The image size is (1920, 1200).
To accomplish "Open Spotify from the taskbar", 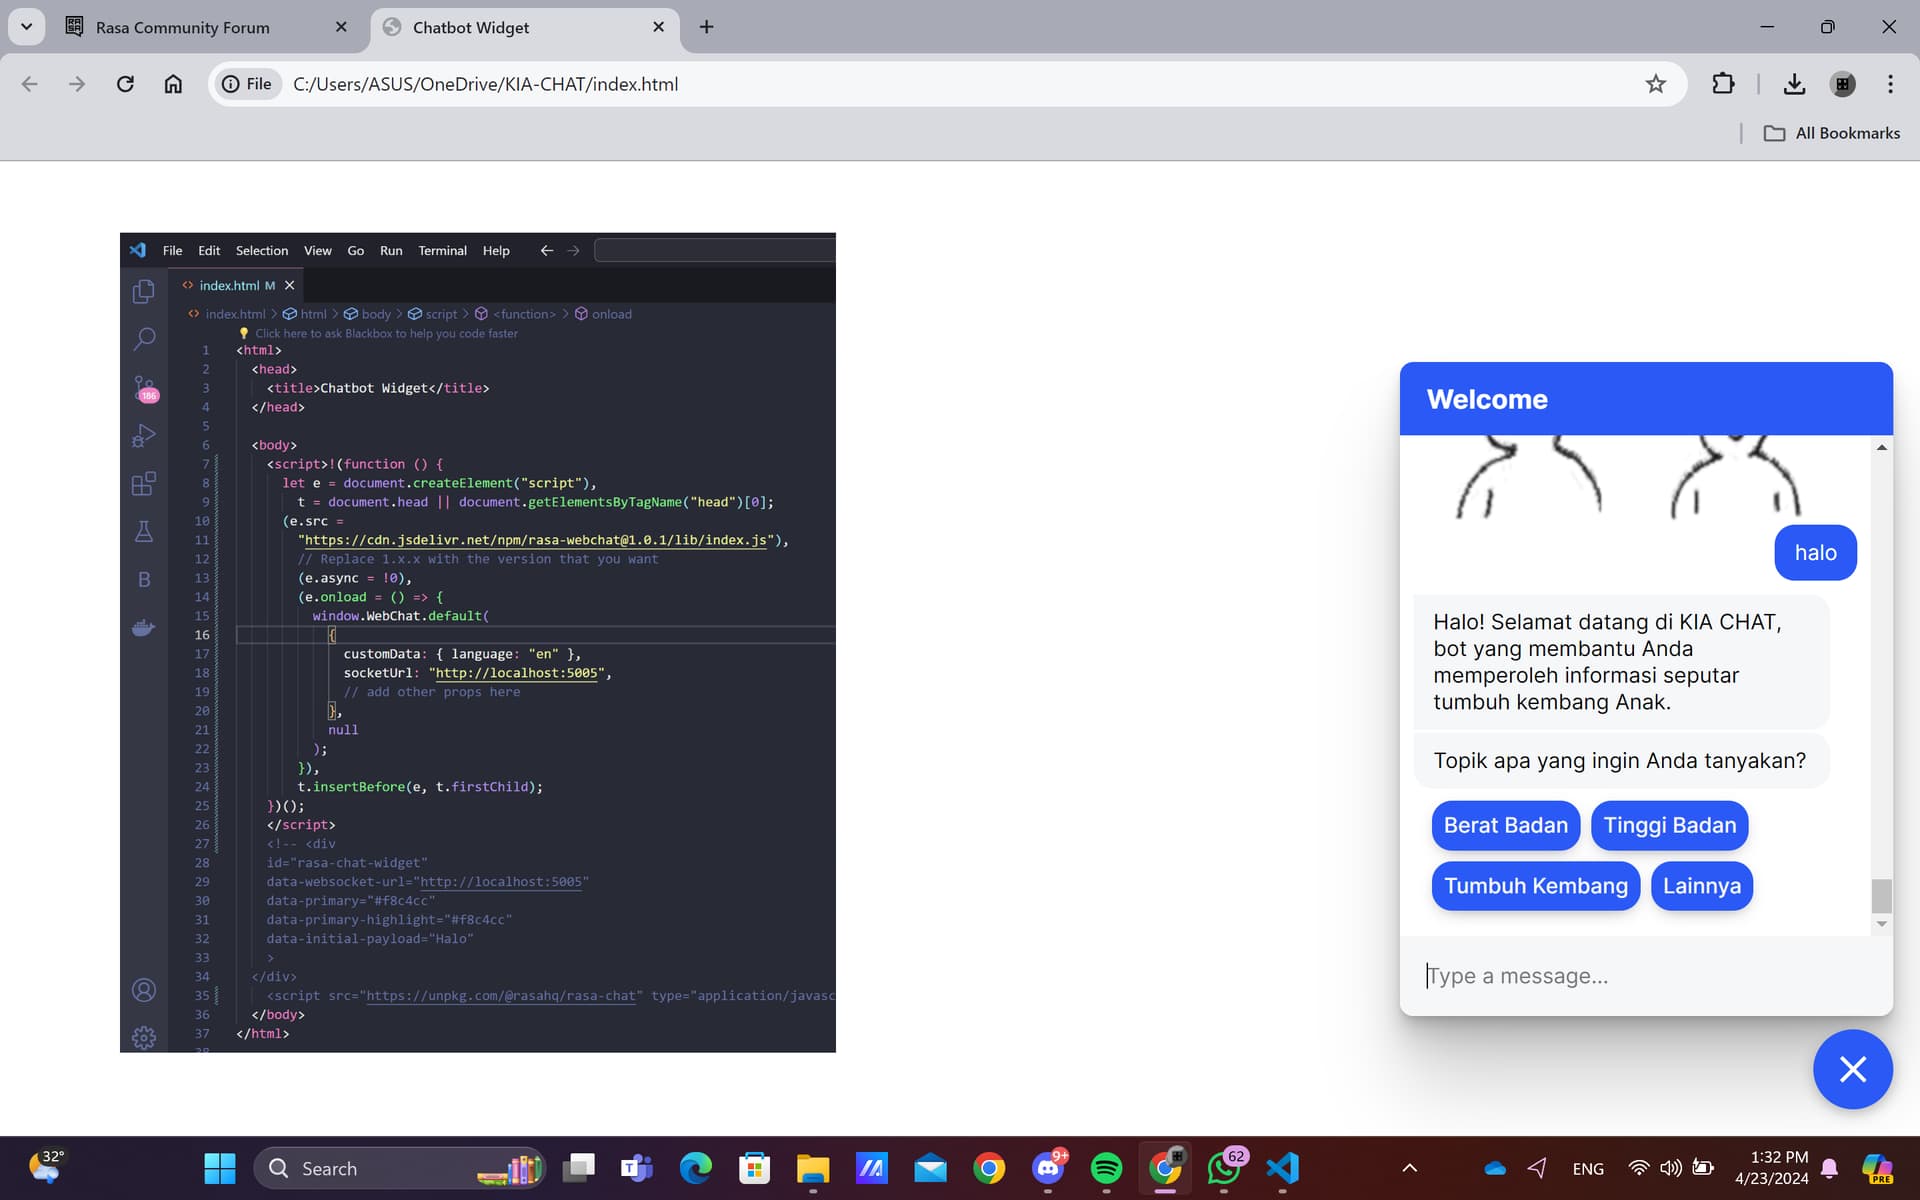I will 1106,1168.
